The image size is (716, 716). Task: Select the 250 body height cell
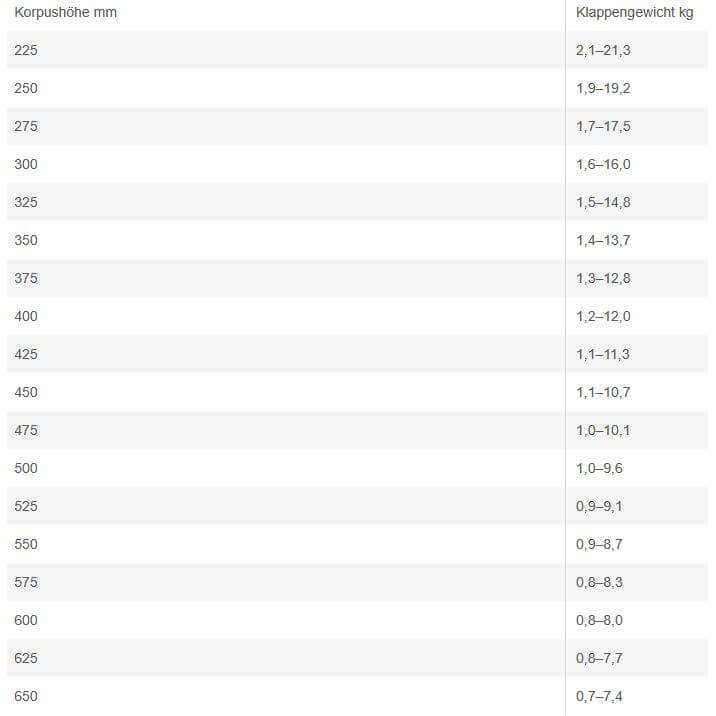(26, 88)
